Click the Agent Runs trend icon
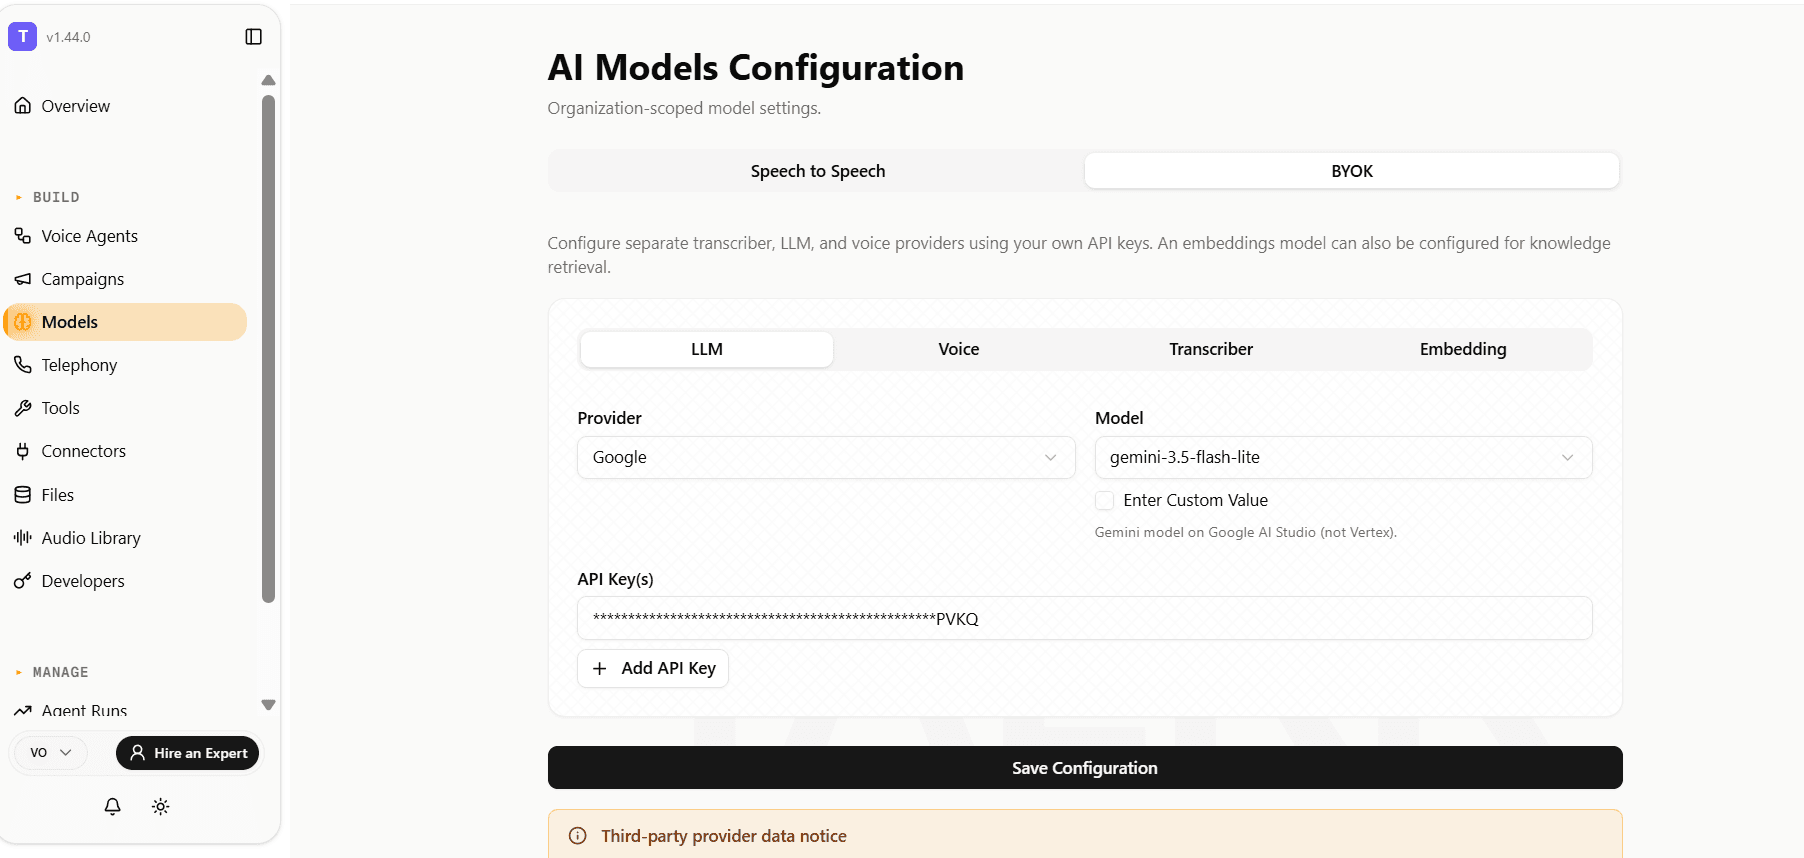The height and width of the screenshot is (858, 1804). pos(23,710)
